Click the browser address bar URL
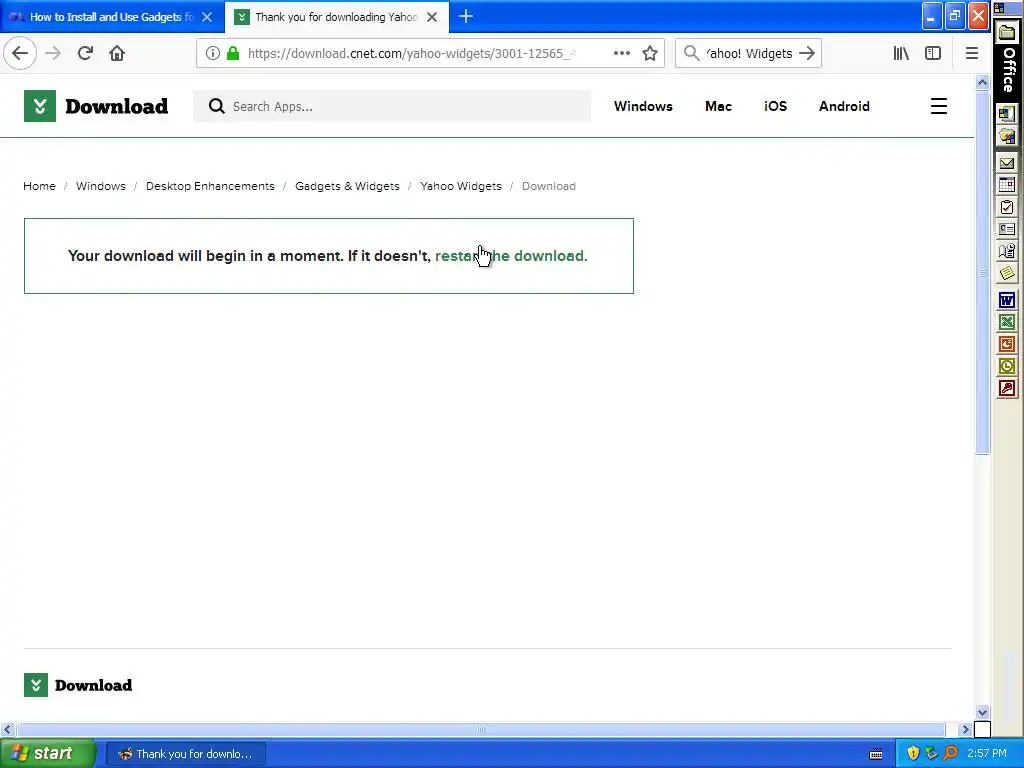Viewport: 1024px width, 768px height. pyautogui.click(x=411, y=54)
